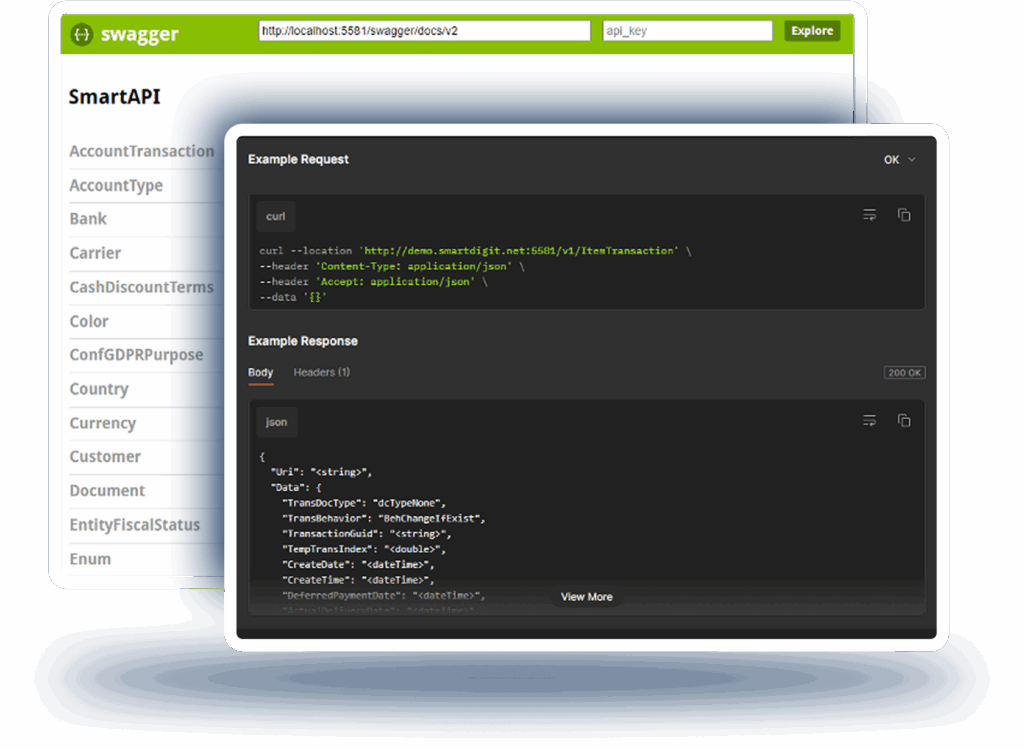The height and width of the screenshot is (750, 1024).
Task: Open the Color API section
Action: tap(89, 321)
